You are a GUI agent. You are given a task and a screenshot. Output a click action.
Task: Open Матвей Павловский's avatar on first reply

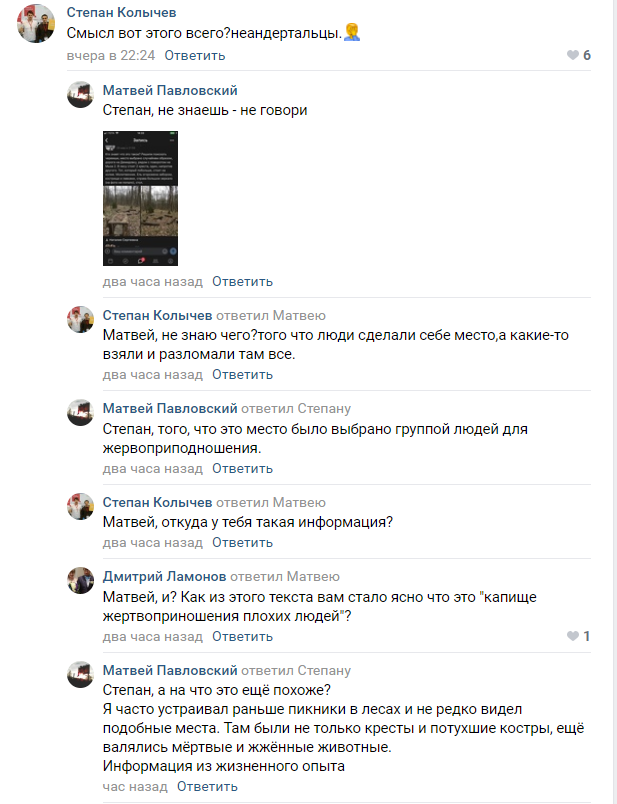[x=80, y=94]
